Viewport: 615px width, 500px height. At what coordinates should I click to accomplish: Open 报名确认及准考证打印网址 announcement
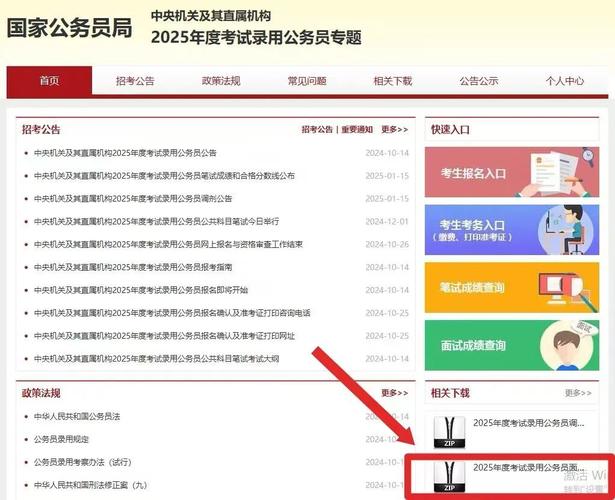(164, 336)
